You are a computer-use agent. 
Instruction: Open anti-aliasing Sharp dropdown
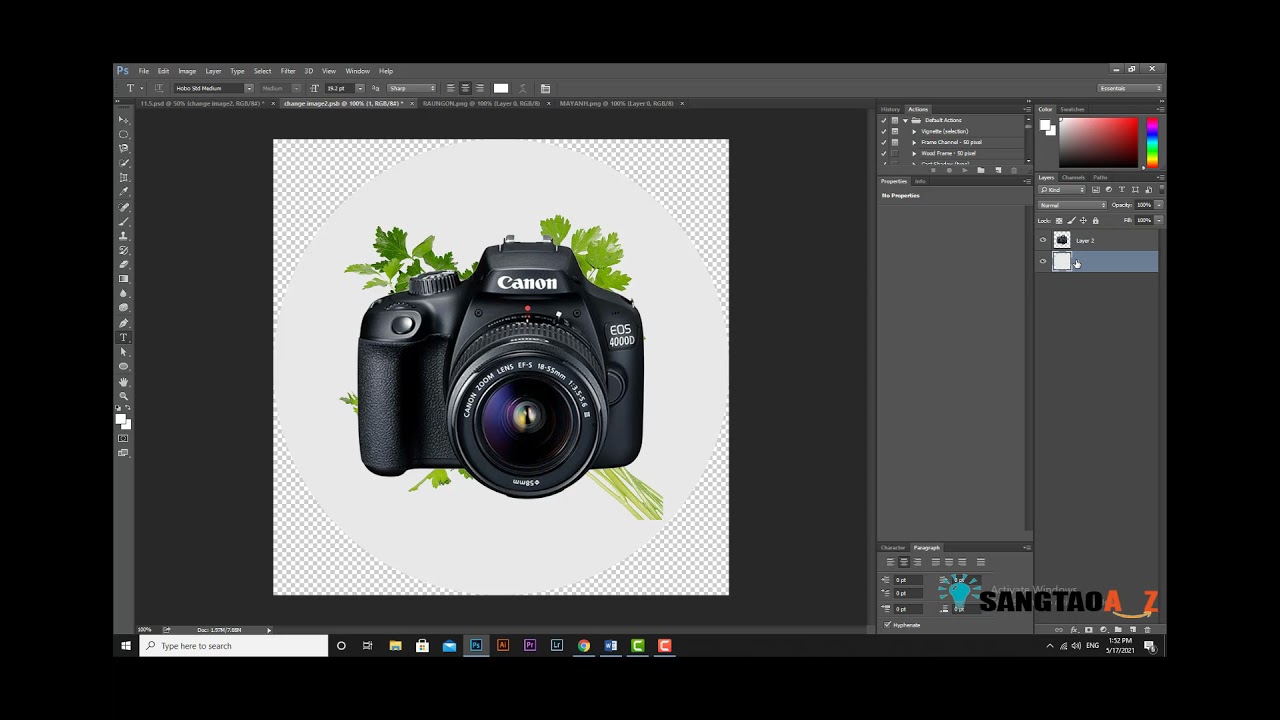(412, 88)
